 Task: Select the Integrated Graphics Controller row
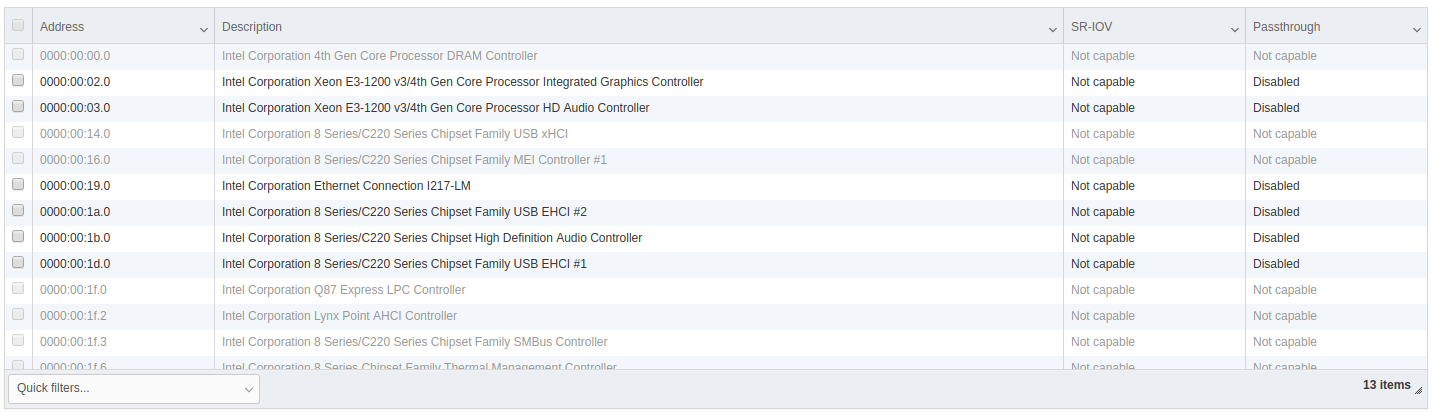click(x=462, y=82)
